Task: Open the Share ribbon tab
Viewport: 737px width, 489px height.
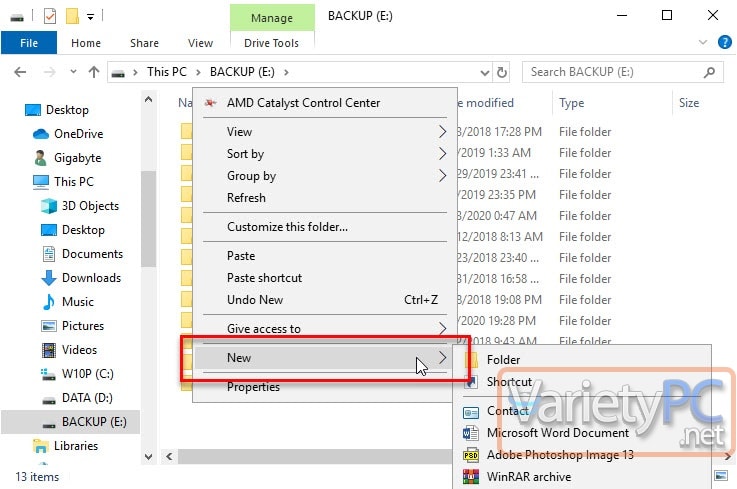Action: click(144, 43)
